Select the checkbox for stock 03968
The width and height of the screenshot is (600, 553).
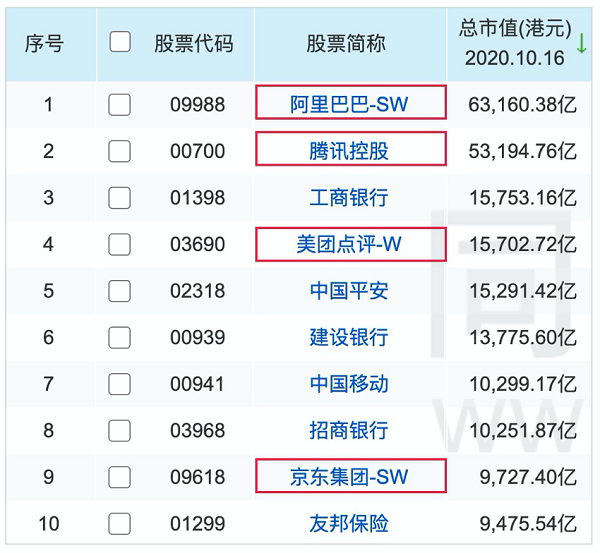point(120,430)
